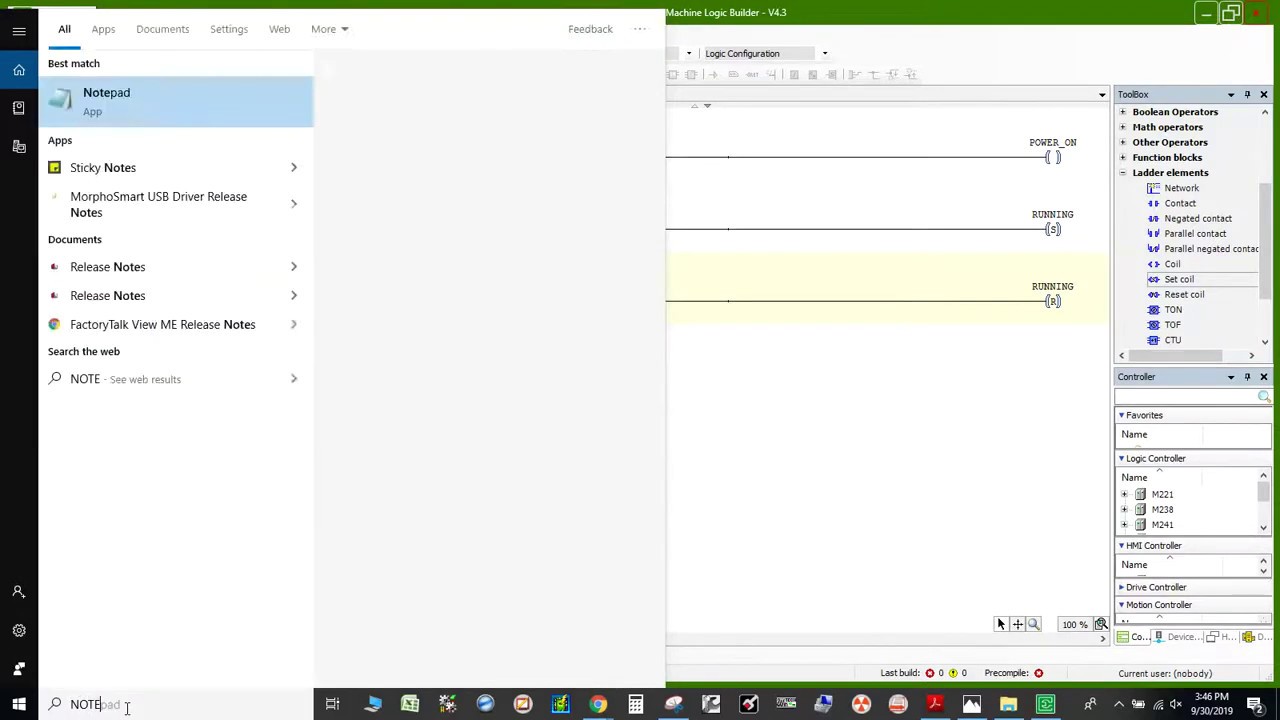Image resolution: width=1280 pixels, height=720 pixels.
Task: Click the Home icon in search sidebar
Action: [19, 70]
